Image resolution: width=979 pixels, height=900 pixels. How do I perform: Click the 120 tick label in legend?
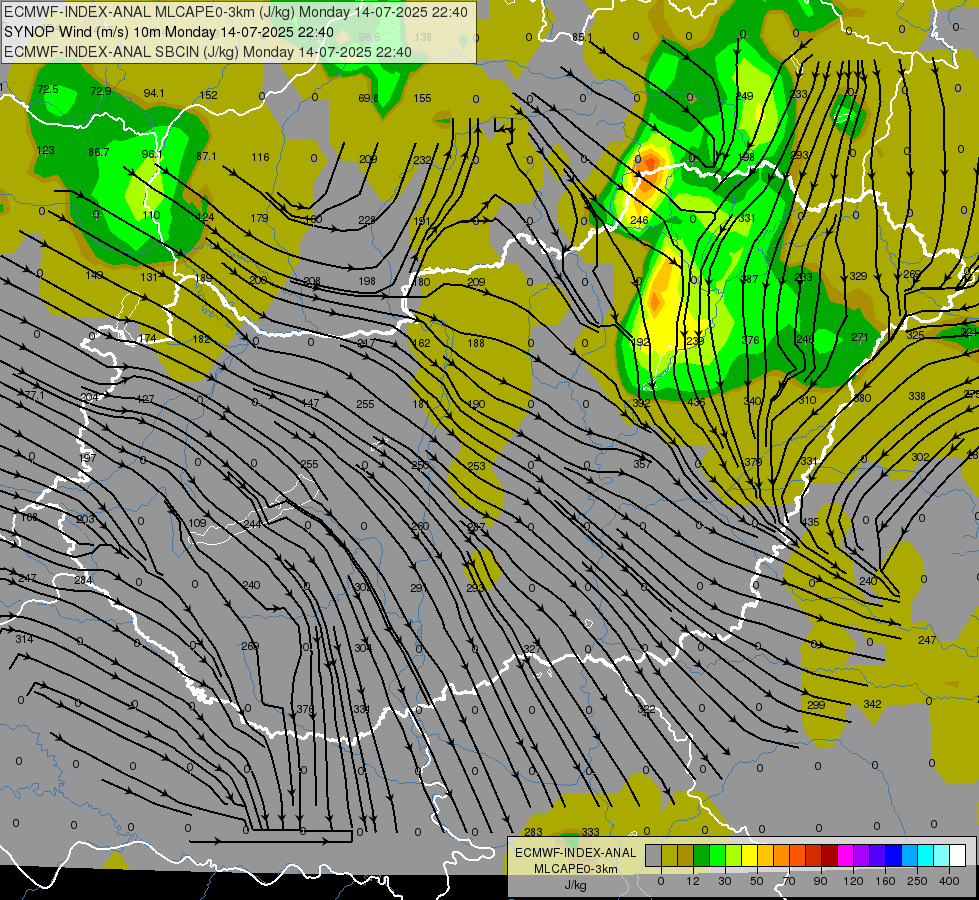point(853,881)
